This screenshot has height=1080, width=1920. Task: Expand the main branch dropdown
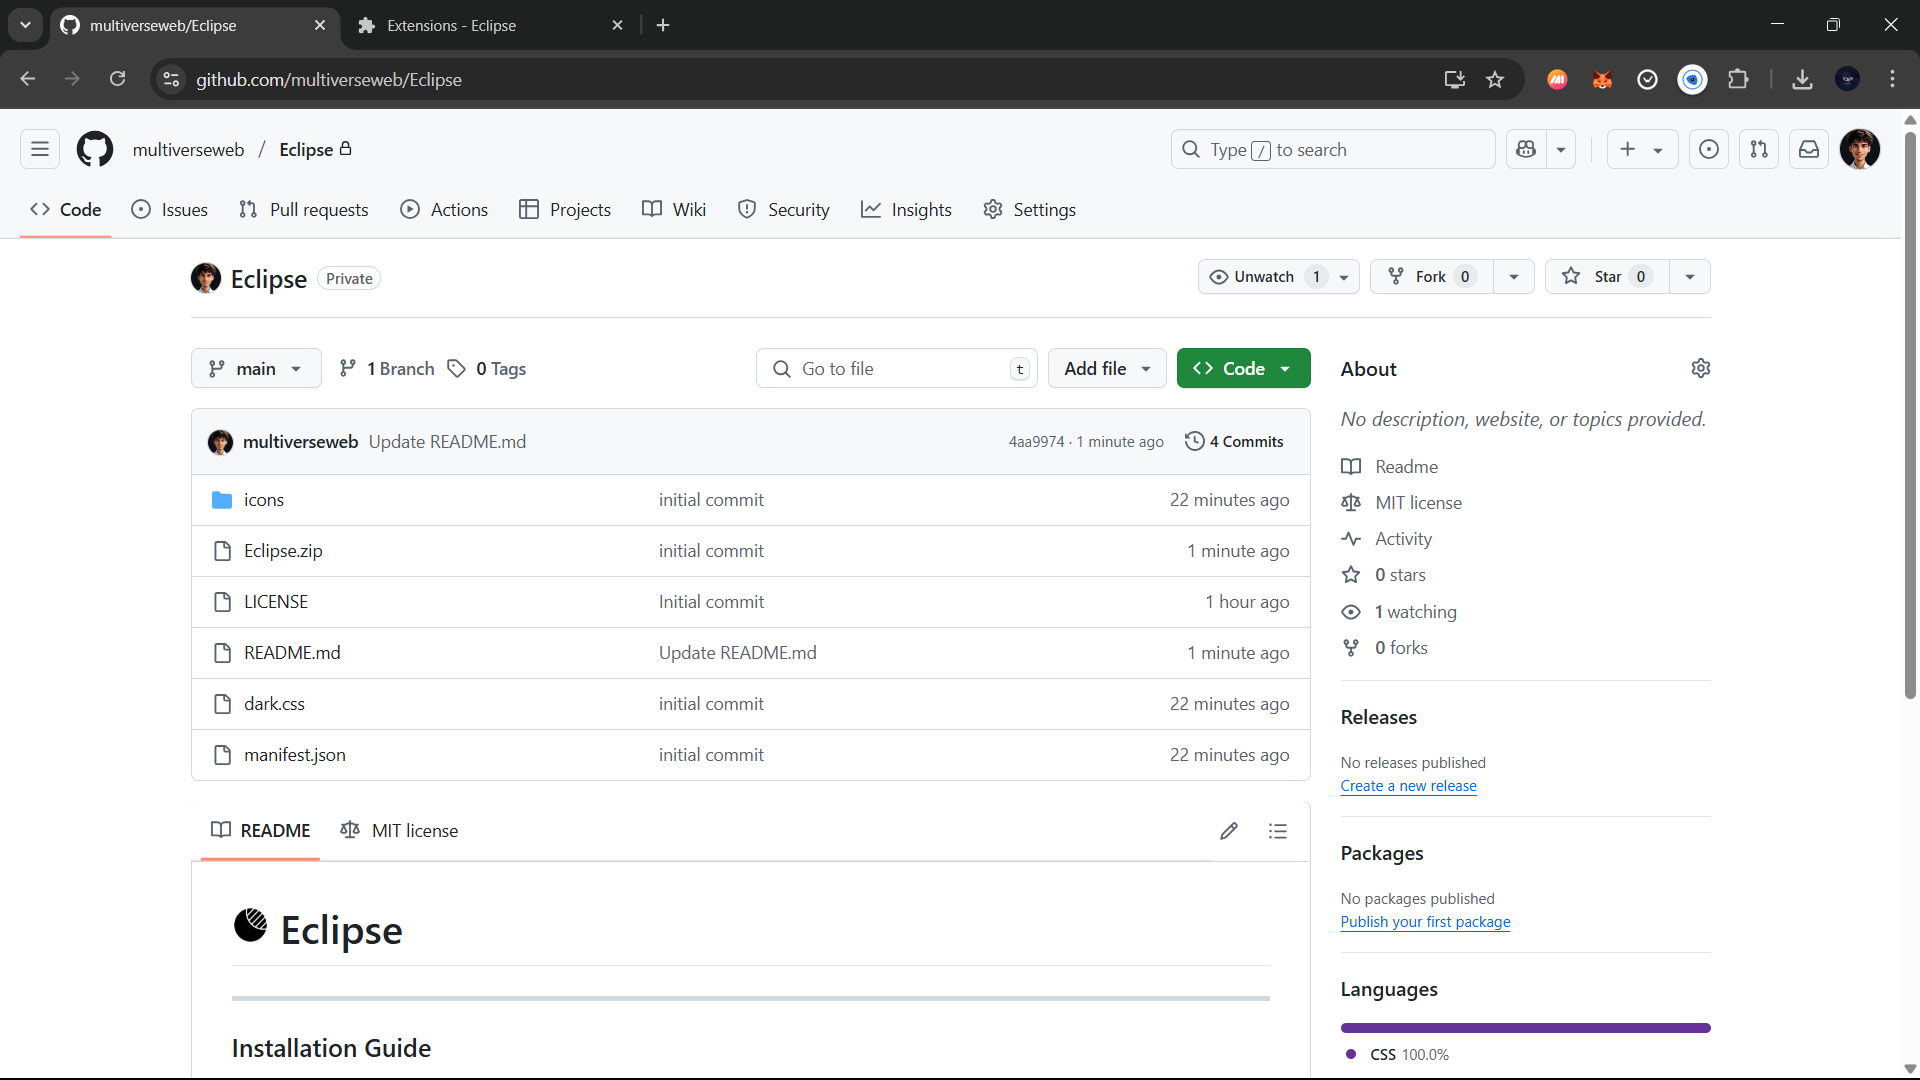256,369
